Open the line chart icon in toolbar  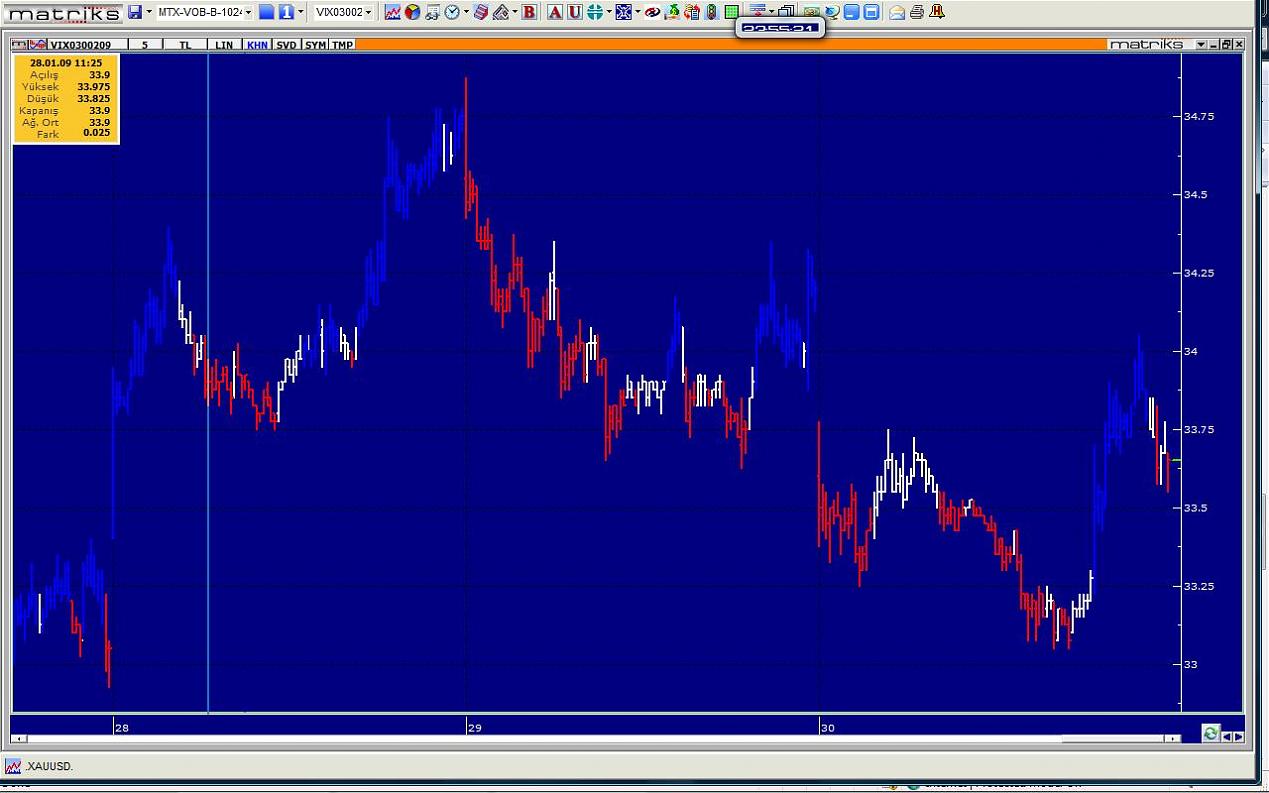coord(392,12)
